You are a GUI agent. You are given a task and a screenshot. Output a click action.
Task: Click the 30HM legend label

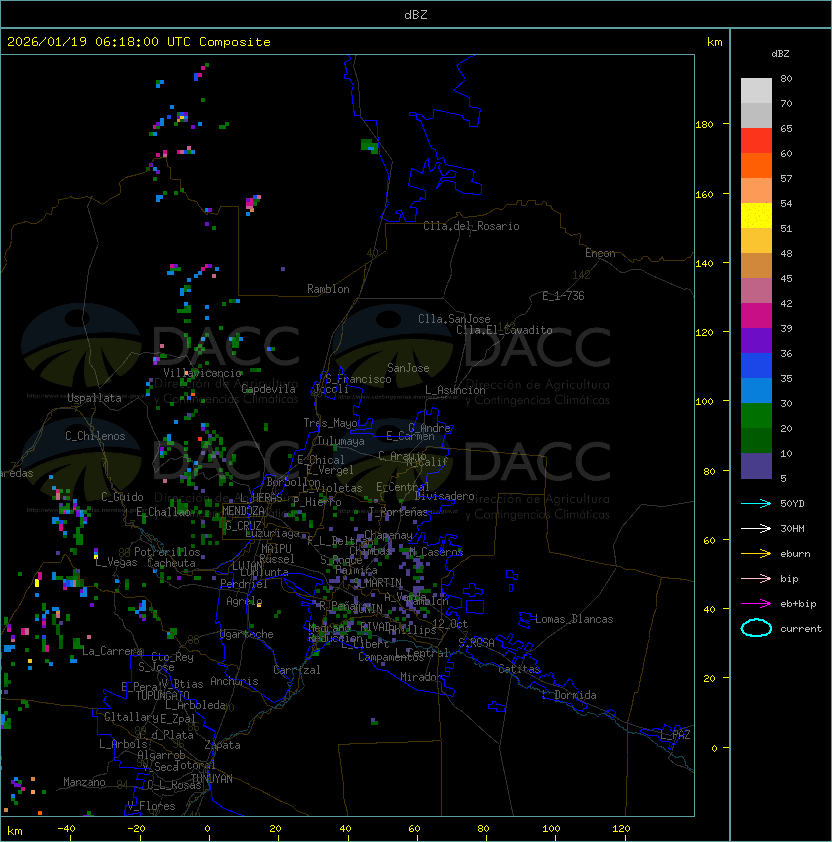(x=792, y=529)
